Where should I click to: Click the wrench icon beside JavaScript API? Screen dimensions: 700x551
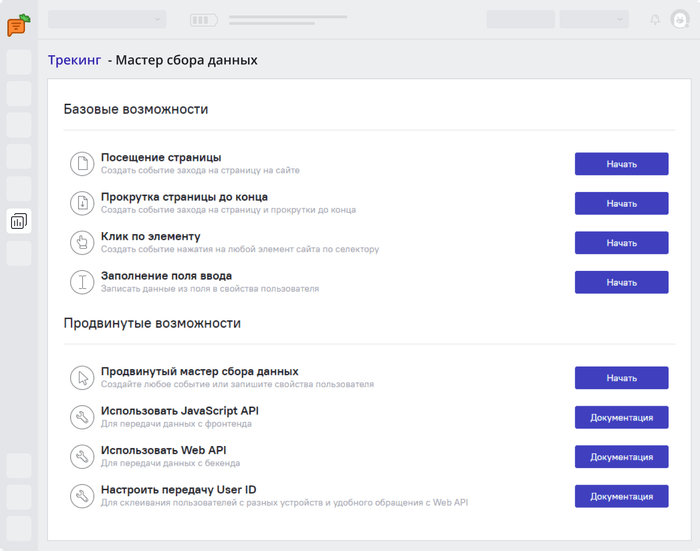tap(81, 417)
